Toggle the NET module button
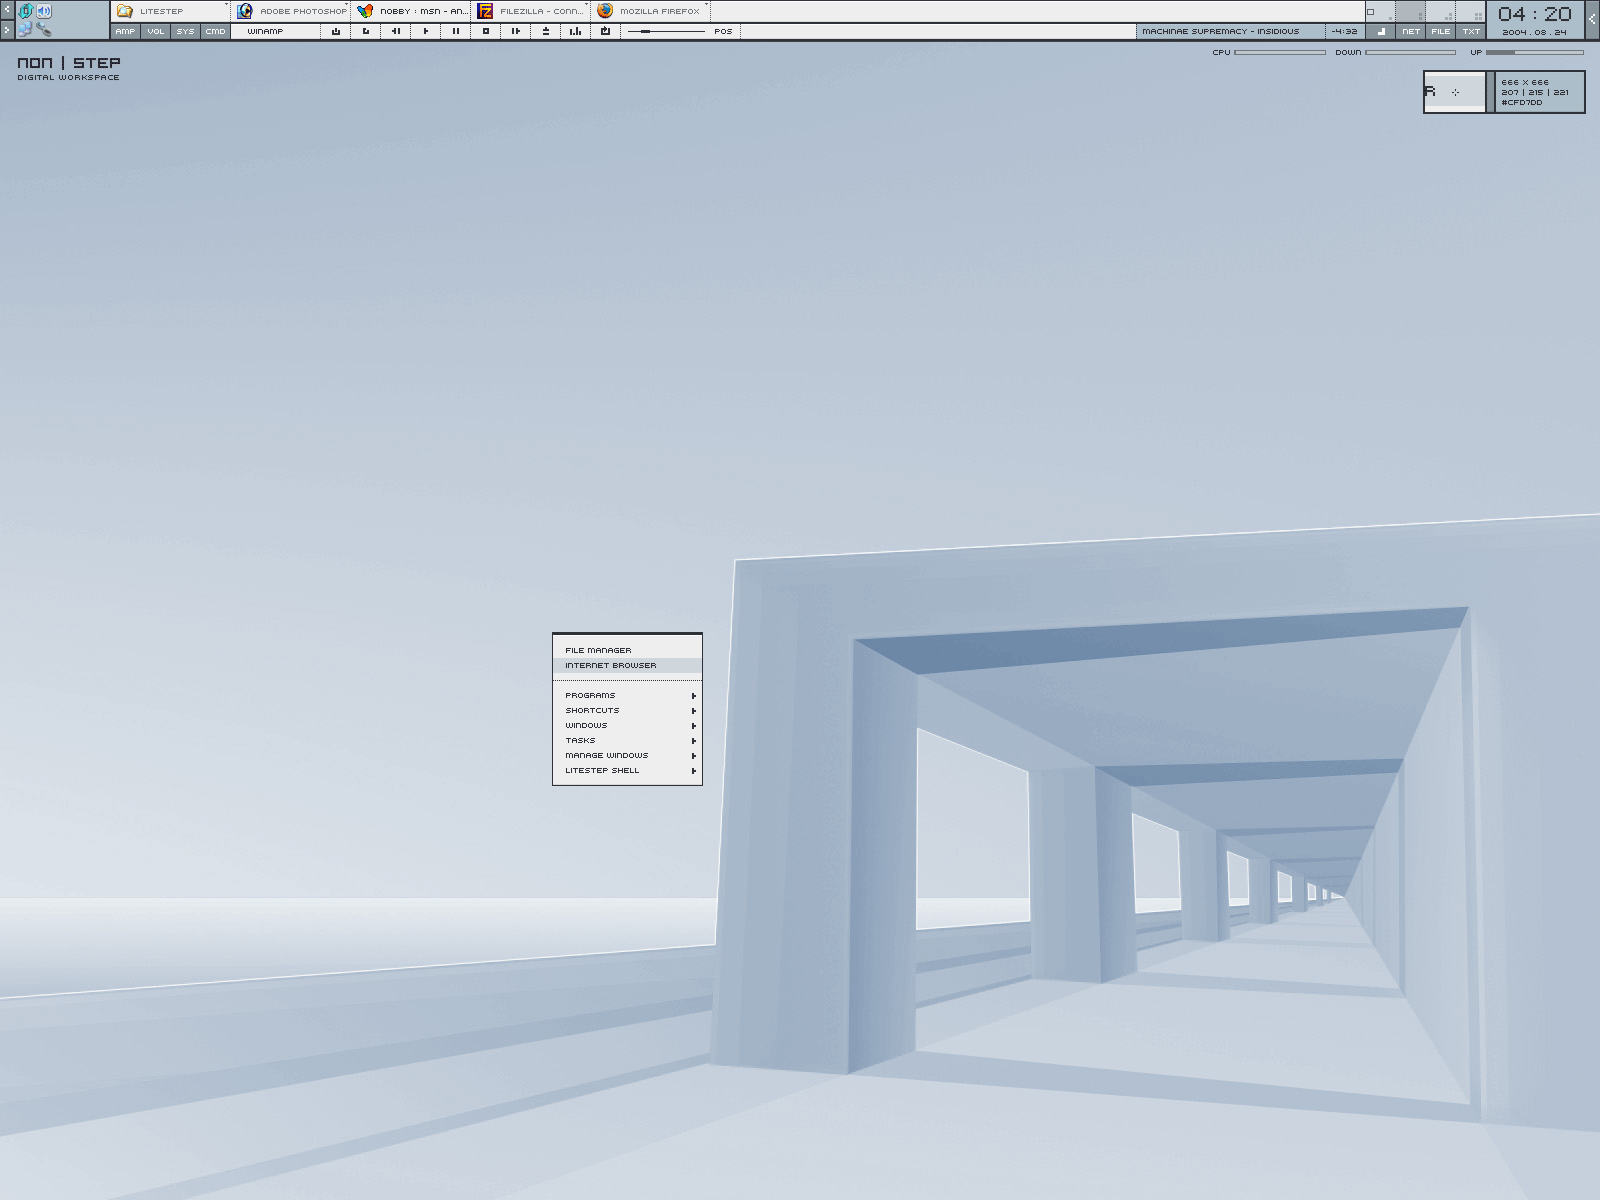 coord(1410,31)
